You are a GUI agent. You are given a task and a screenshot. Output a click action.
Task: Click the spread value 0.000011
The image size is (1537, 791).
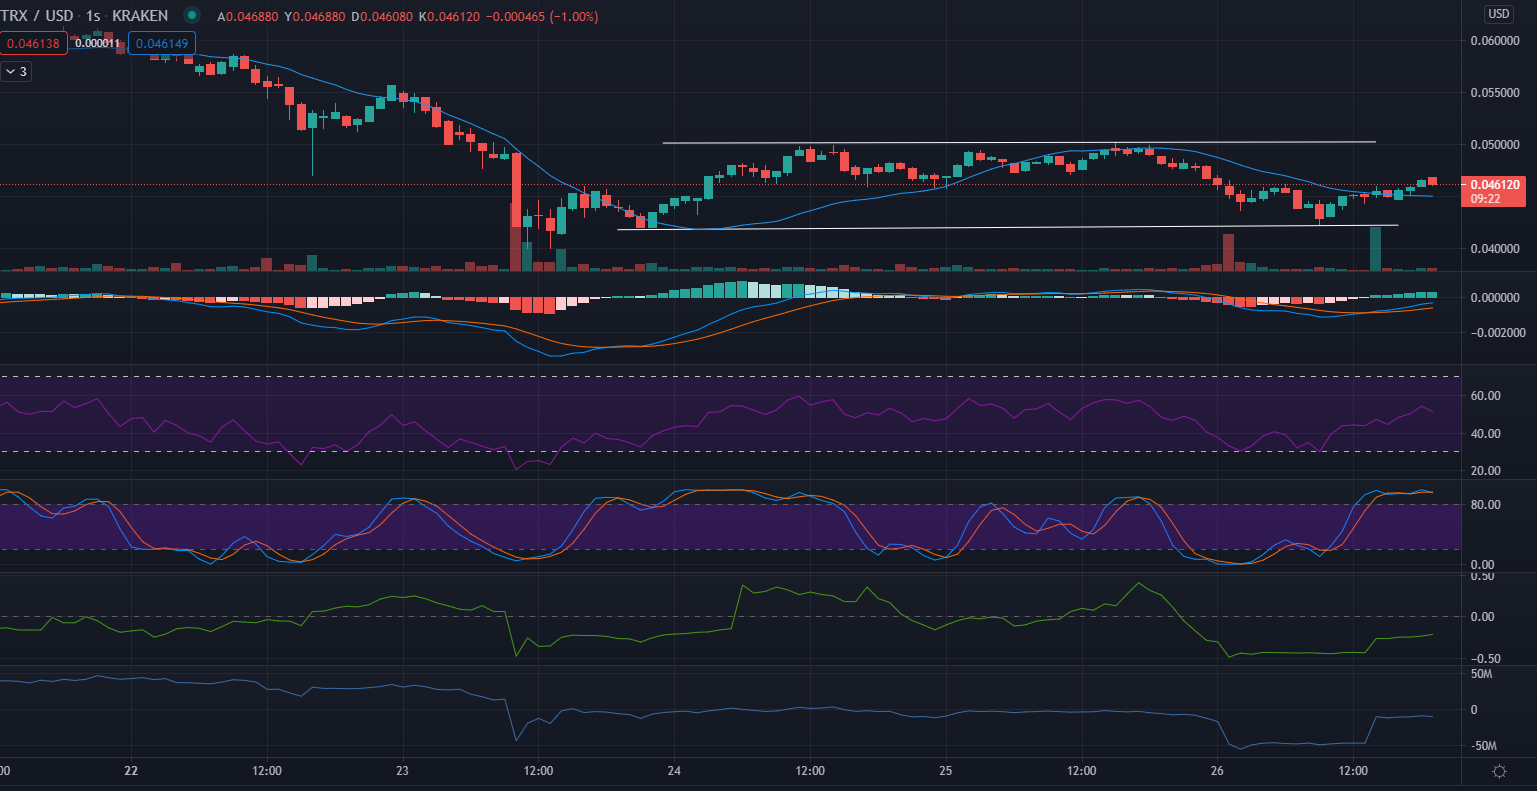[98, 43]
